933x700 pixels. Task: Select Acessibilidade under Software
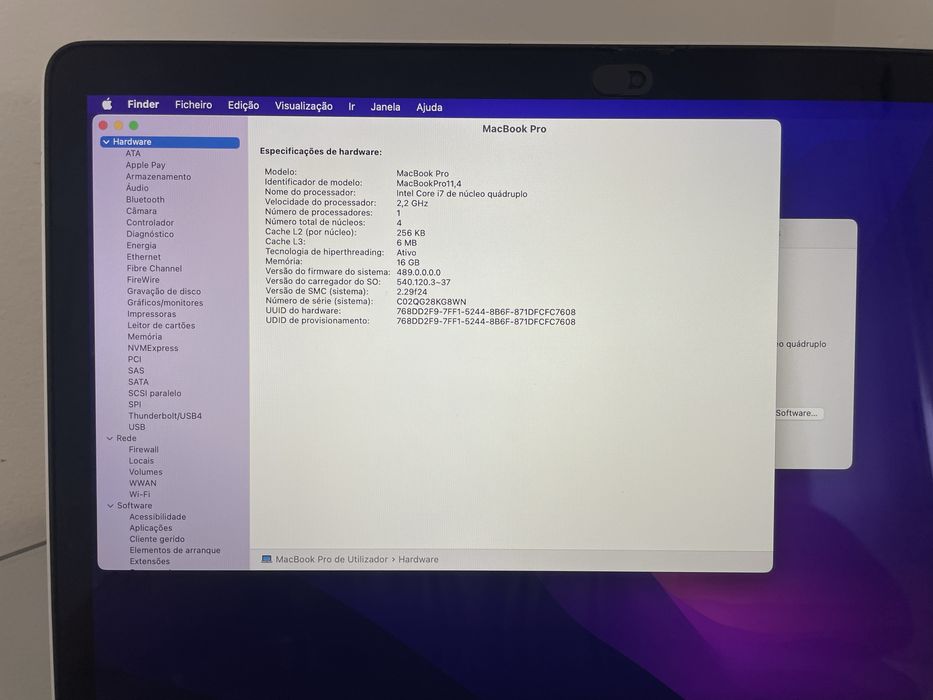click(x=158, y=517)
